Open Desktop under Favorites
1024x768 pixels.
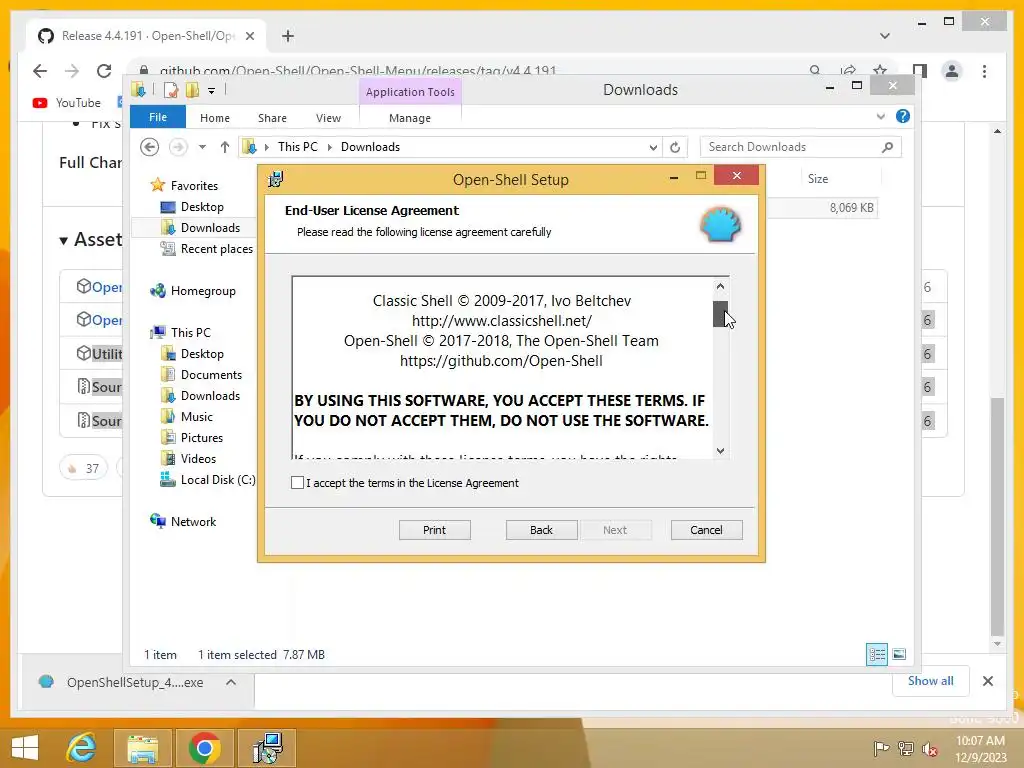pos(202,206)
